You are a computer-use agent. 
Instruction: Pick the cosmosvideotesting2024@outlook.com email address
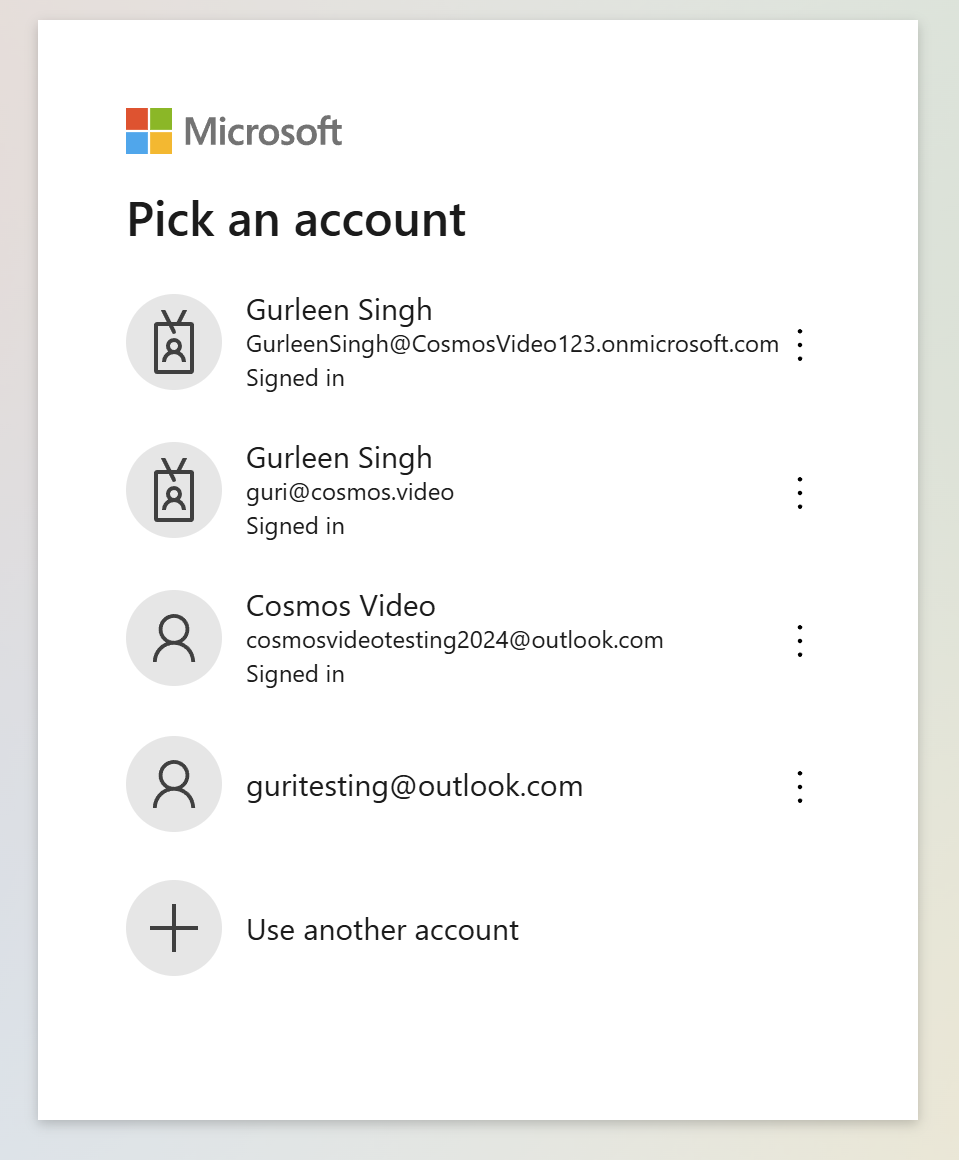(x=454, y=641)
